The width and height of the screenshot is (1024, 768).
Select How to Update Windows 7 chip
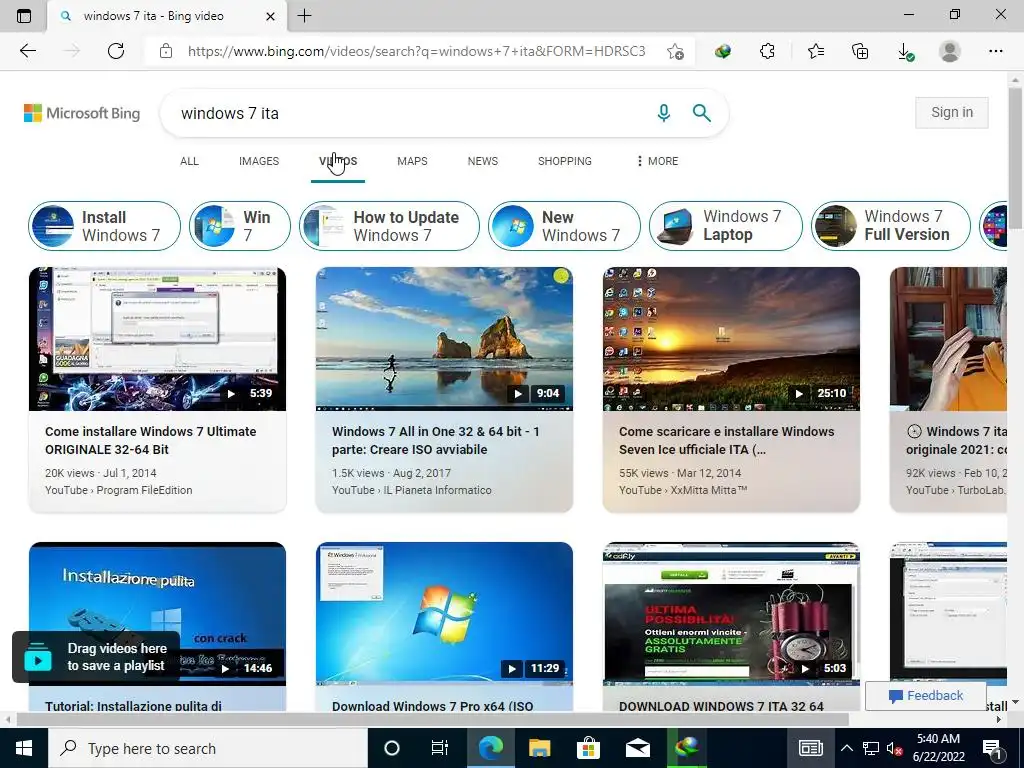click(x=389, y=226)
